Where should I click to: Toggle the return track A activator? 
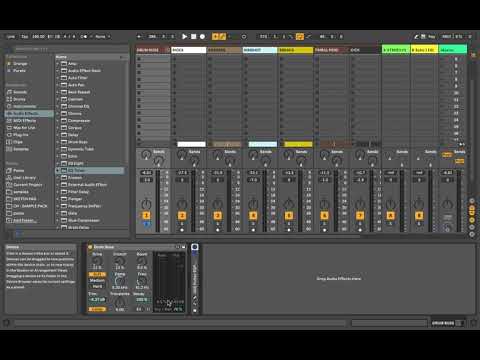tap(390, 215)
